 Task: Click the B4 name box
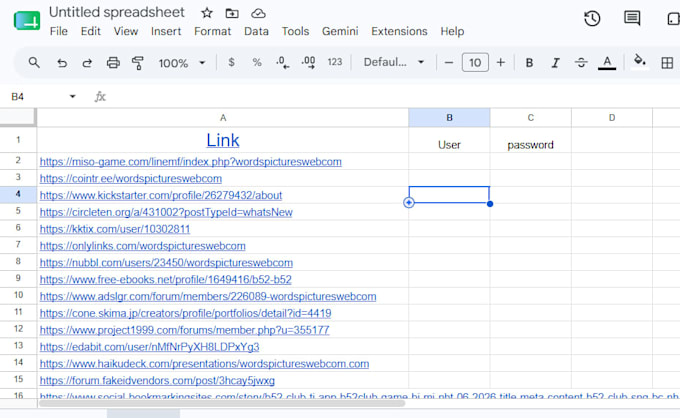17,96
